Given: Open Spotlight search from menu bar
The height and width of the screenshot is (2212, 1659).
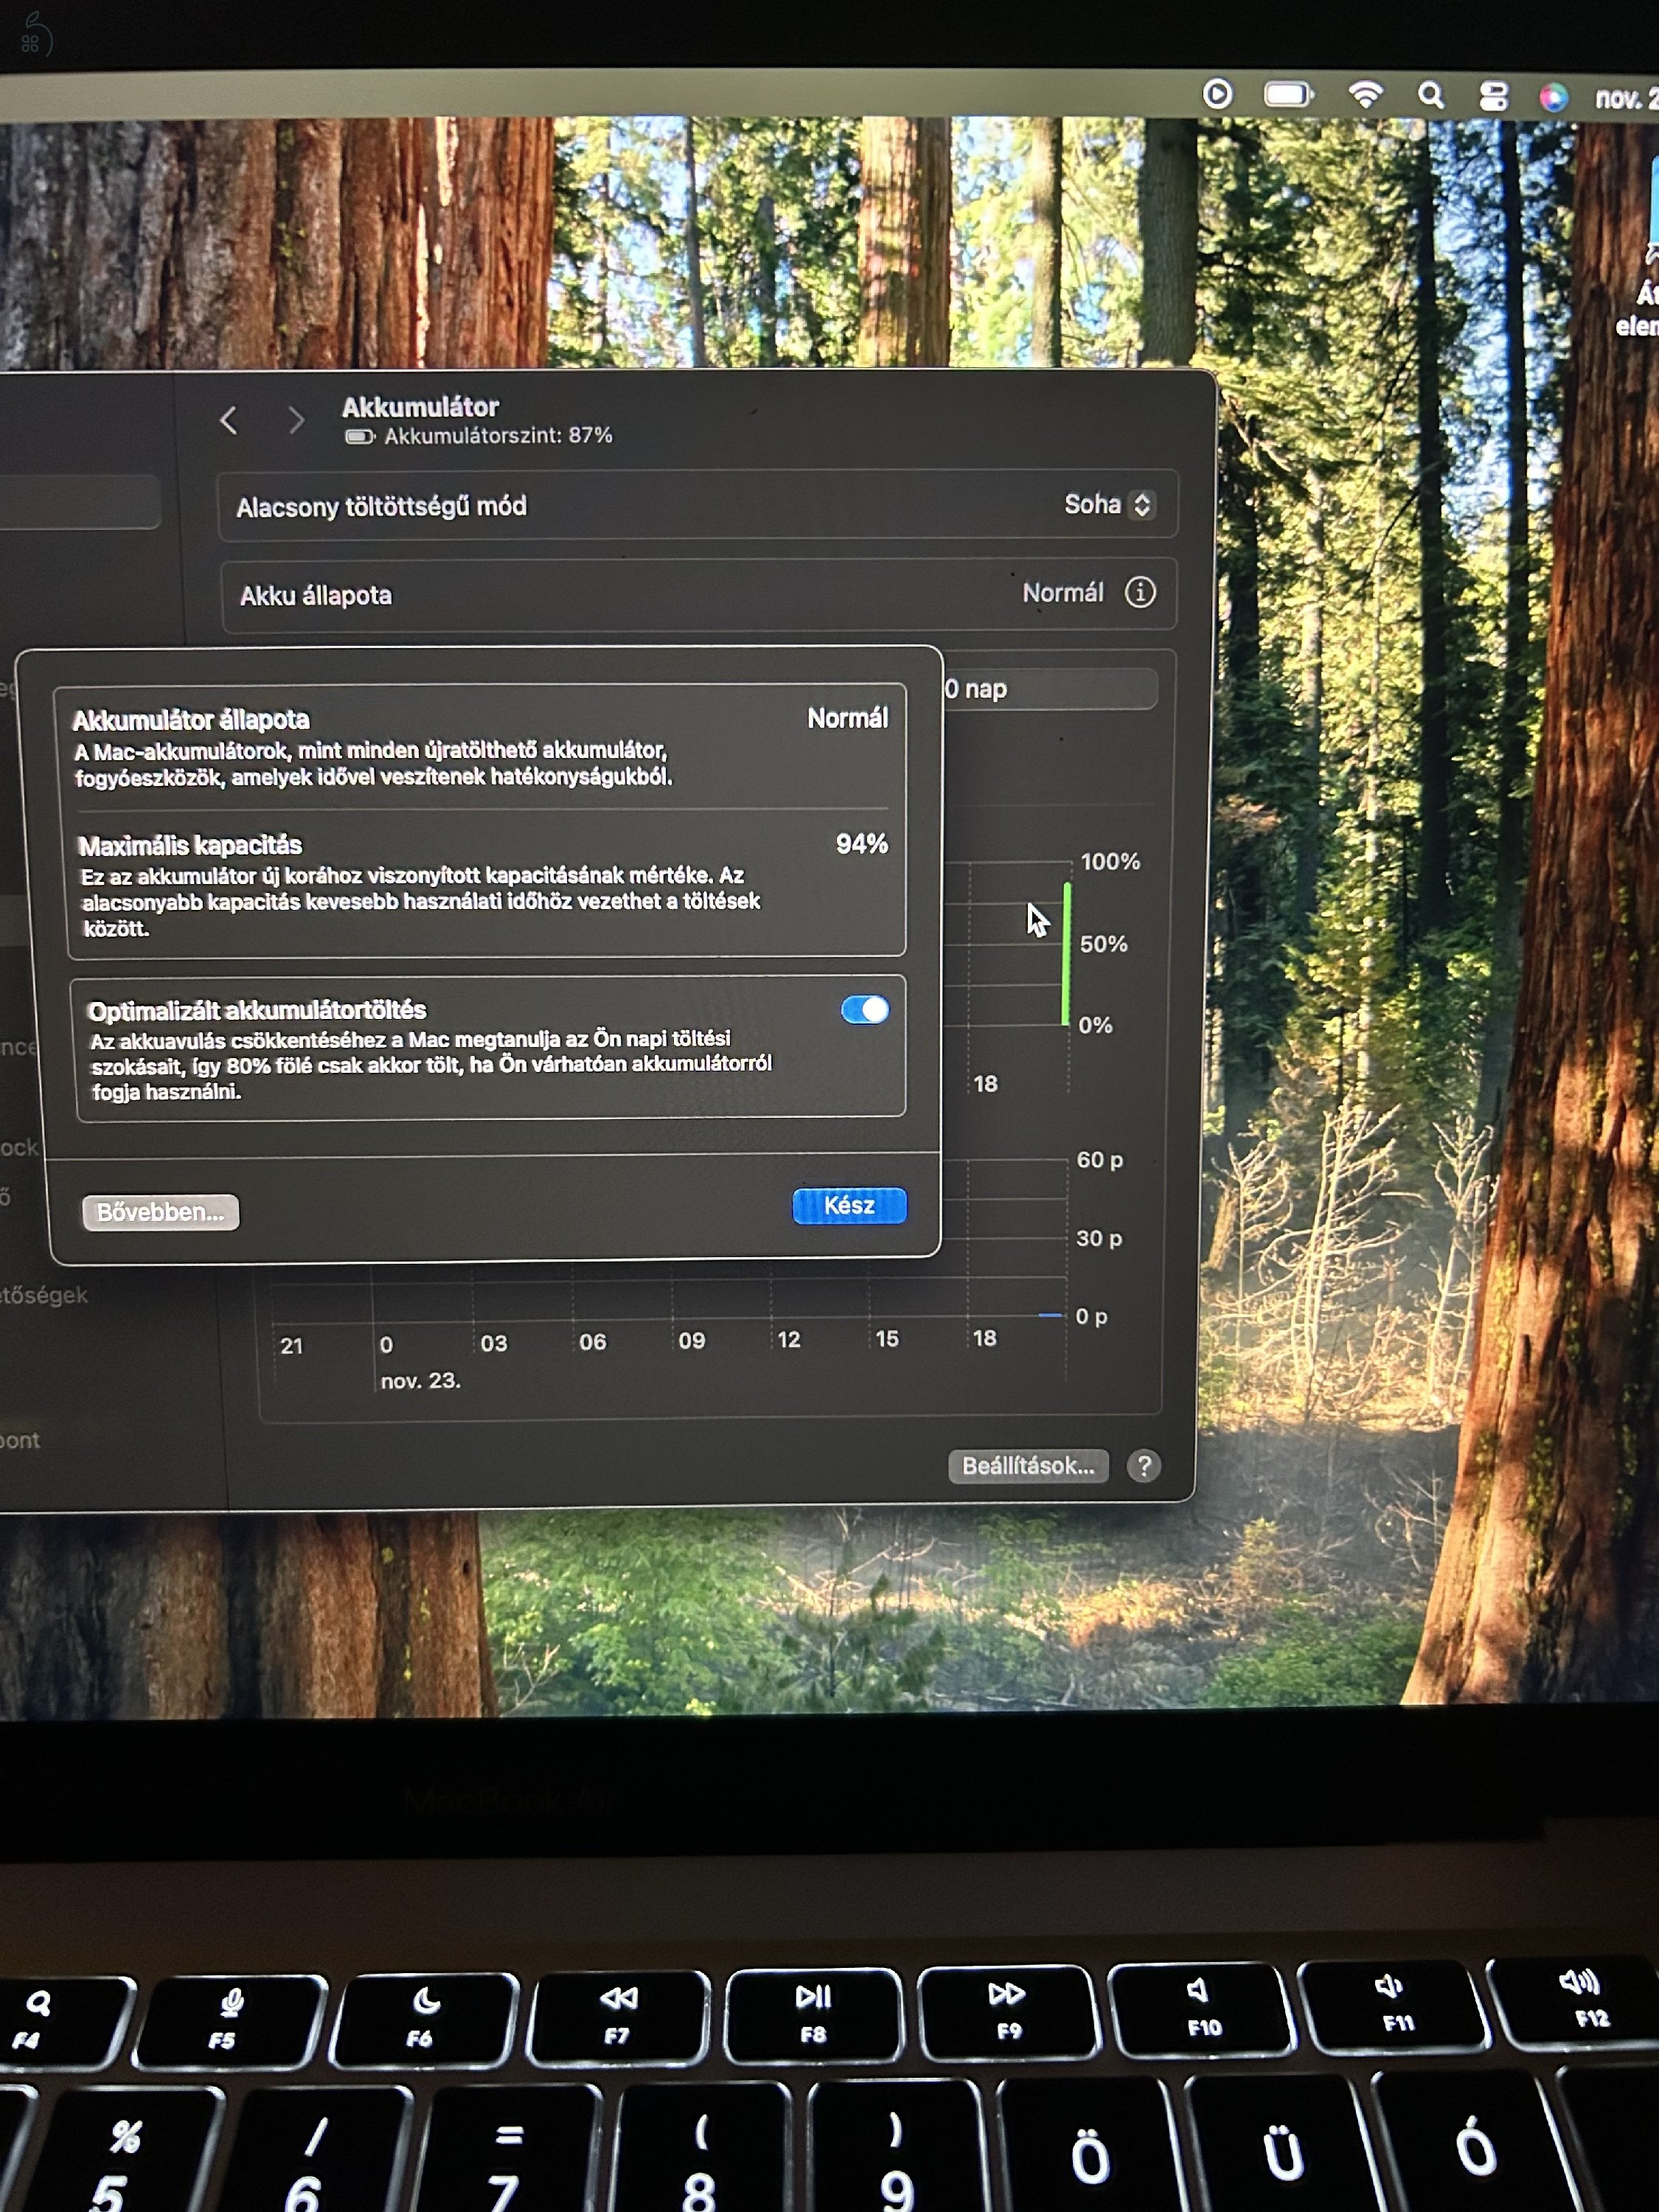Looking at the screenshot, I should point(1432,94).
